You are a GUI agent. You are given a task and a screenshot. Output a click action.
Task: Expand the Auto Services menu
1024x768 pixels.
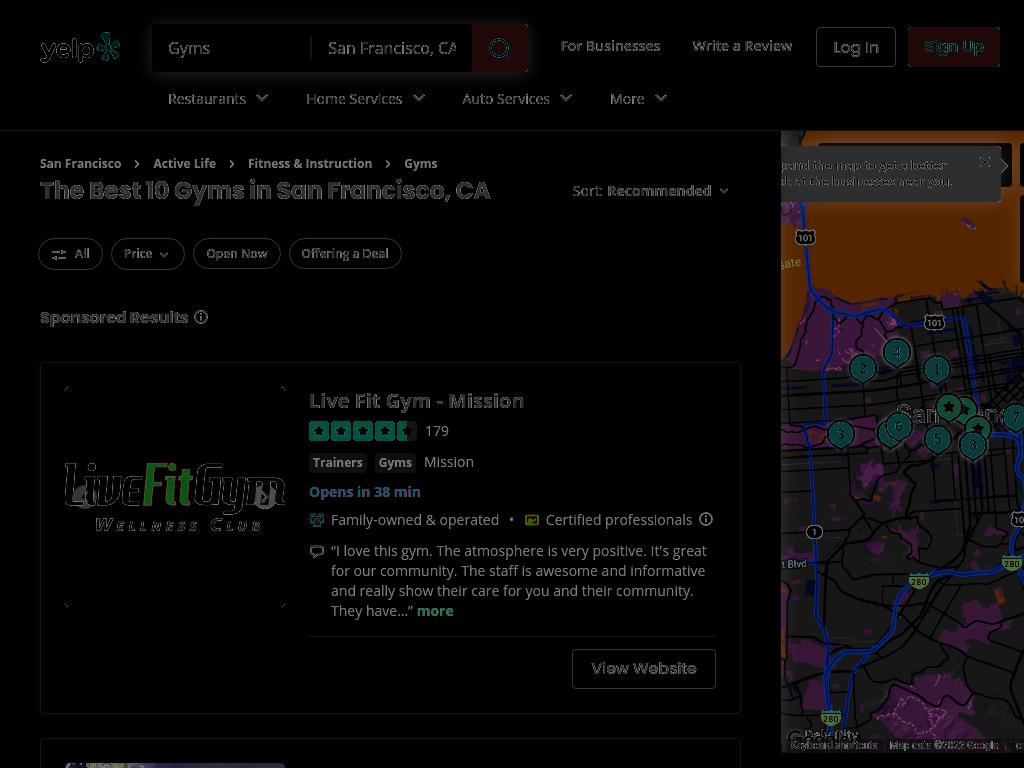(517, 99)
